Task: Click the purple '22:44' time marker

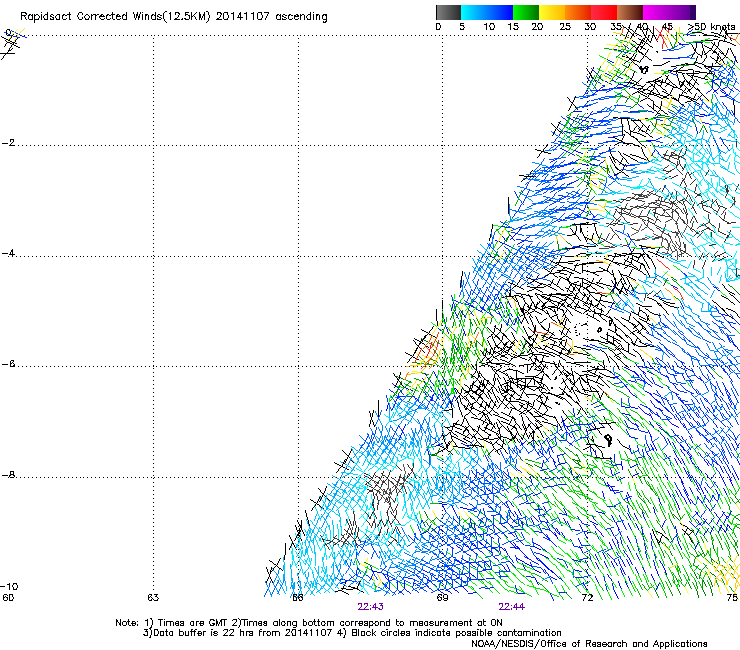Action: pos(512,607)
